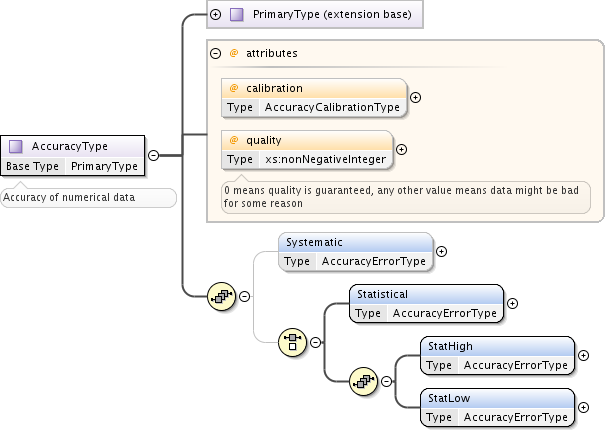
Task: Expand the Statistical element
Action: coord(512,303)
